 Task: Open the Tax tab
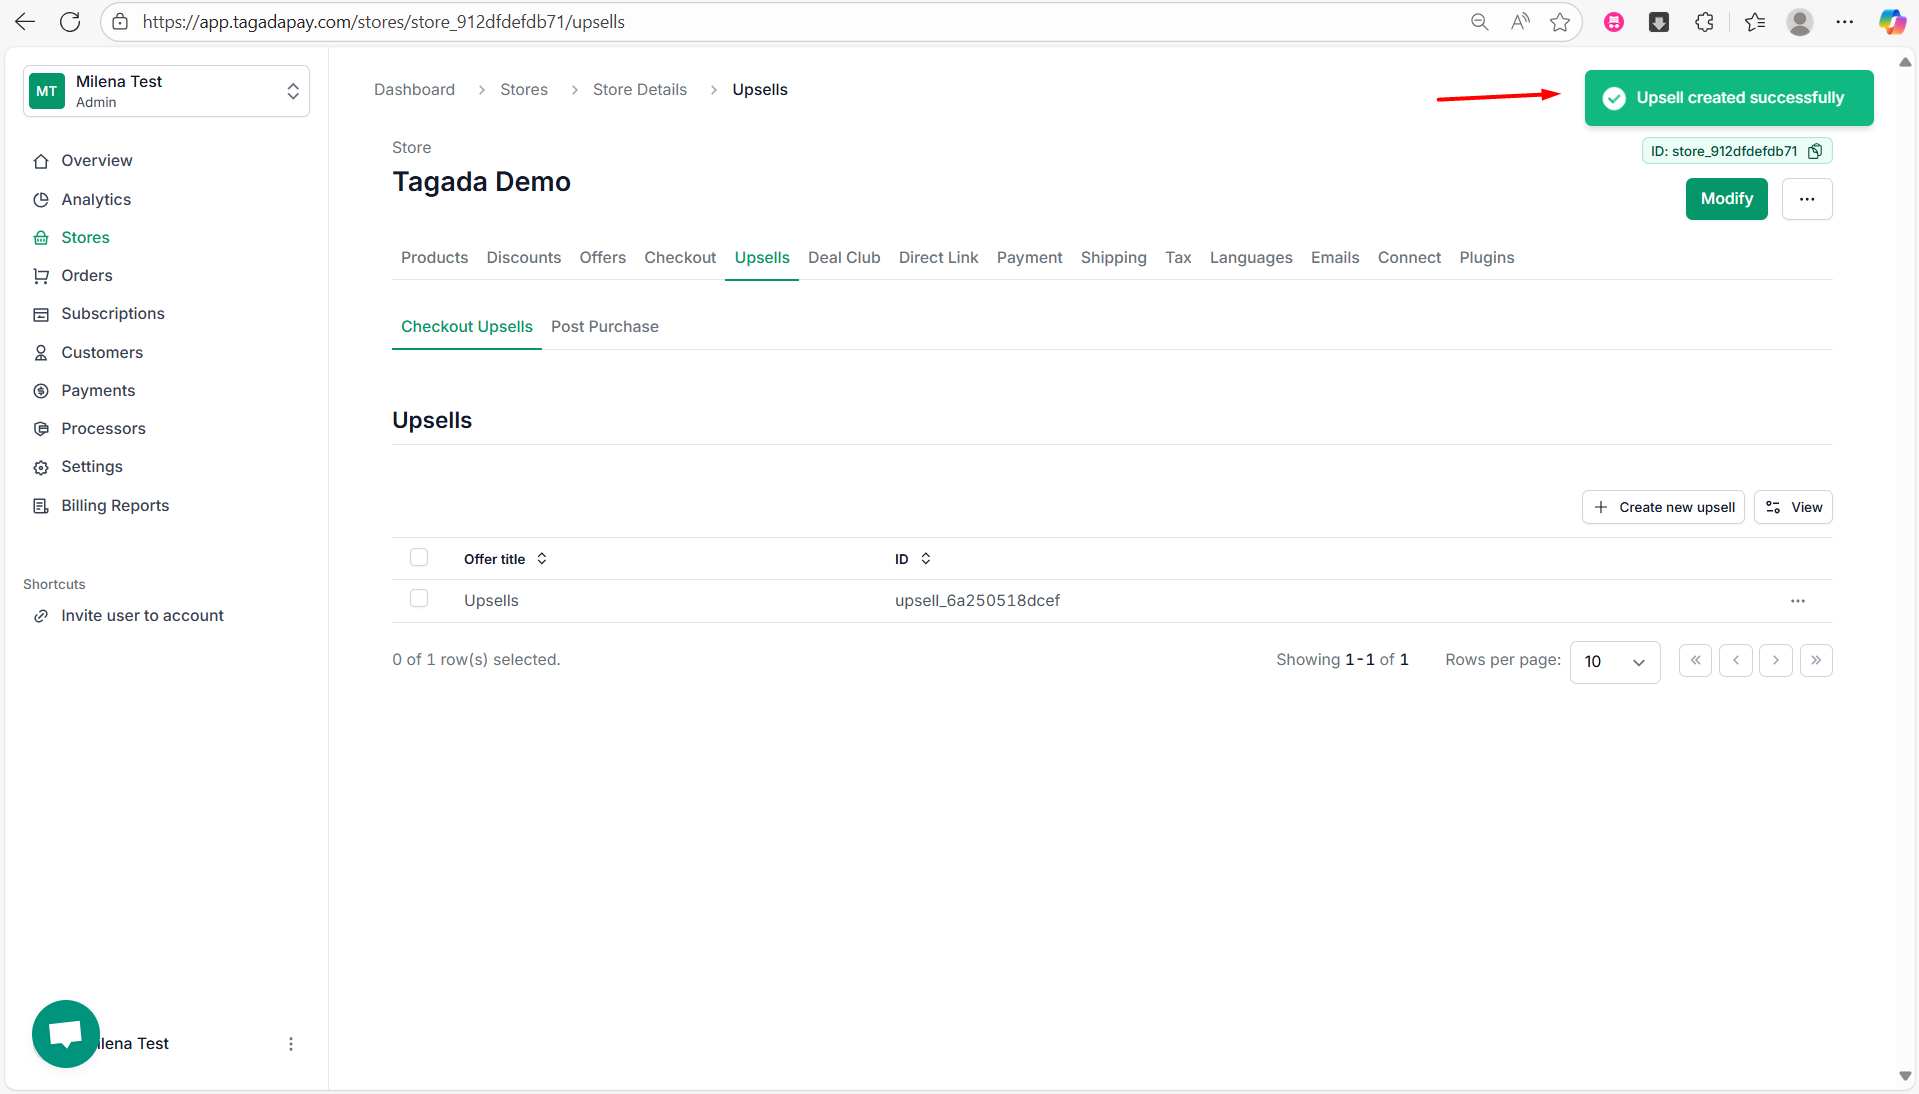point(1178,257)
